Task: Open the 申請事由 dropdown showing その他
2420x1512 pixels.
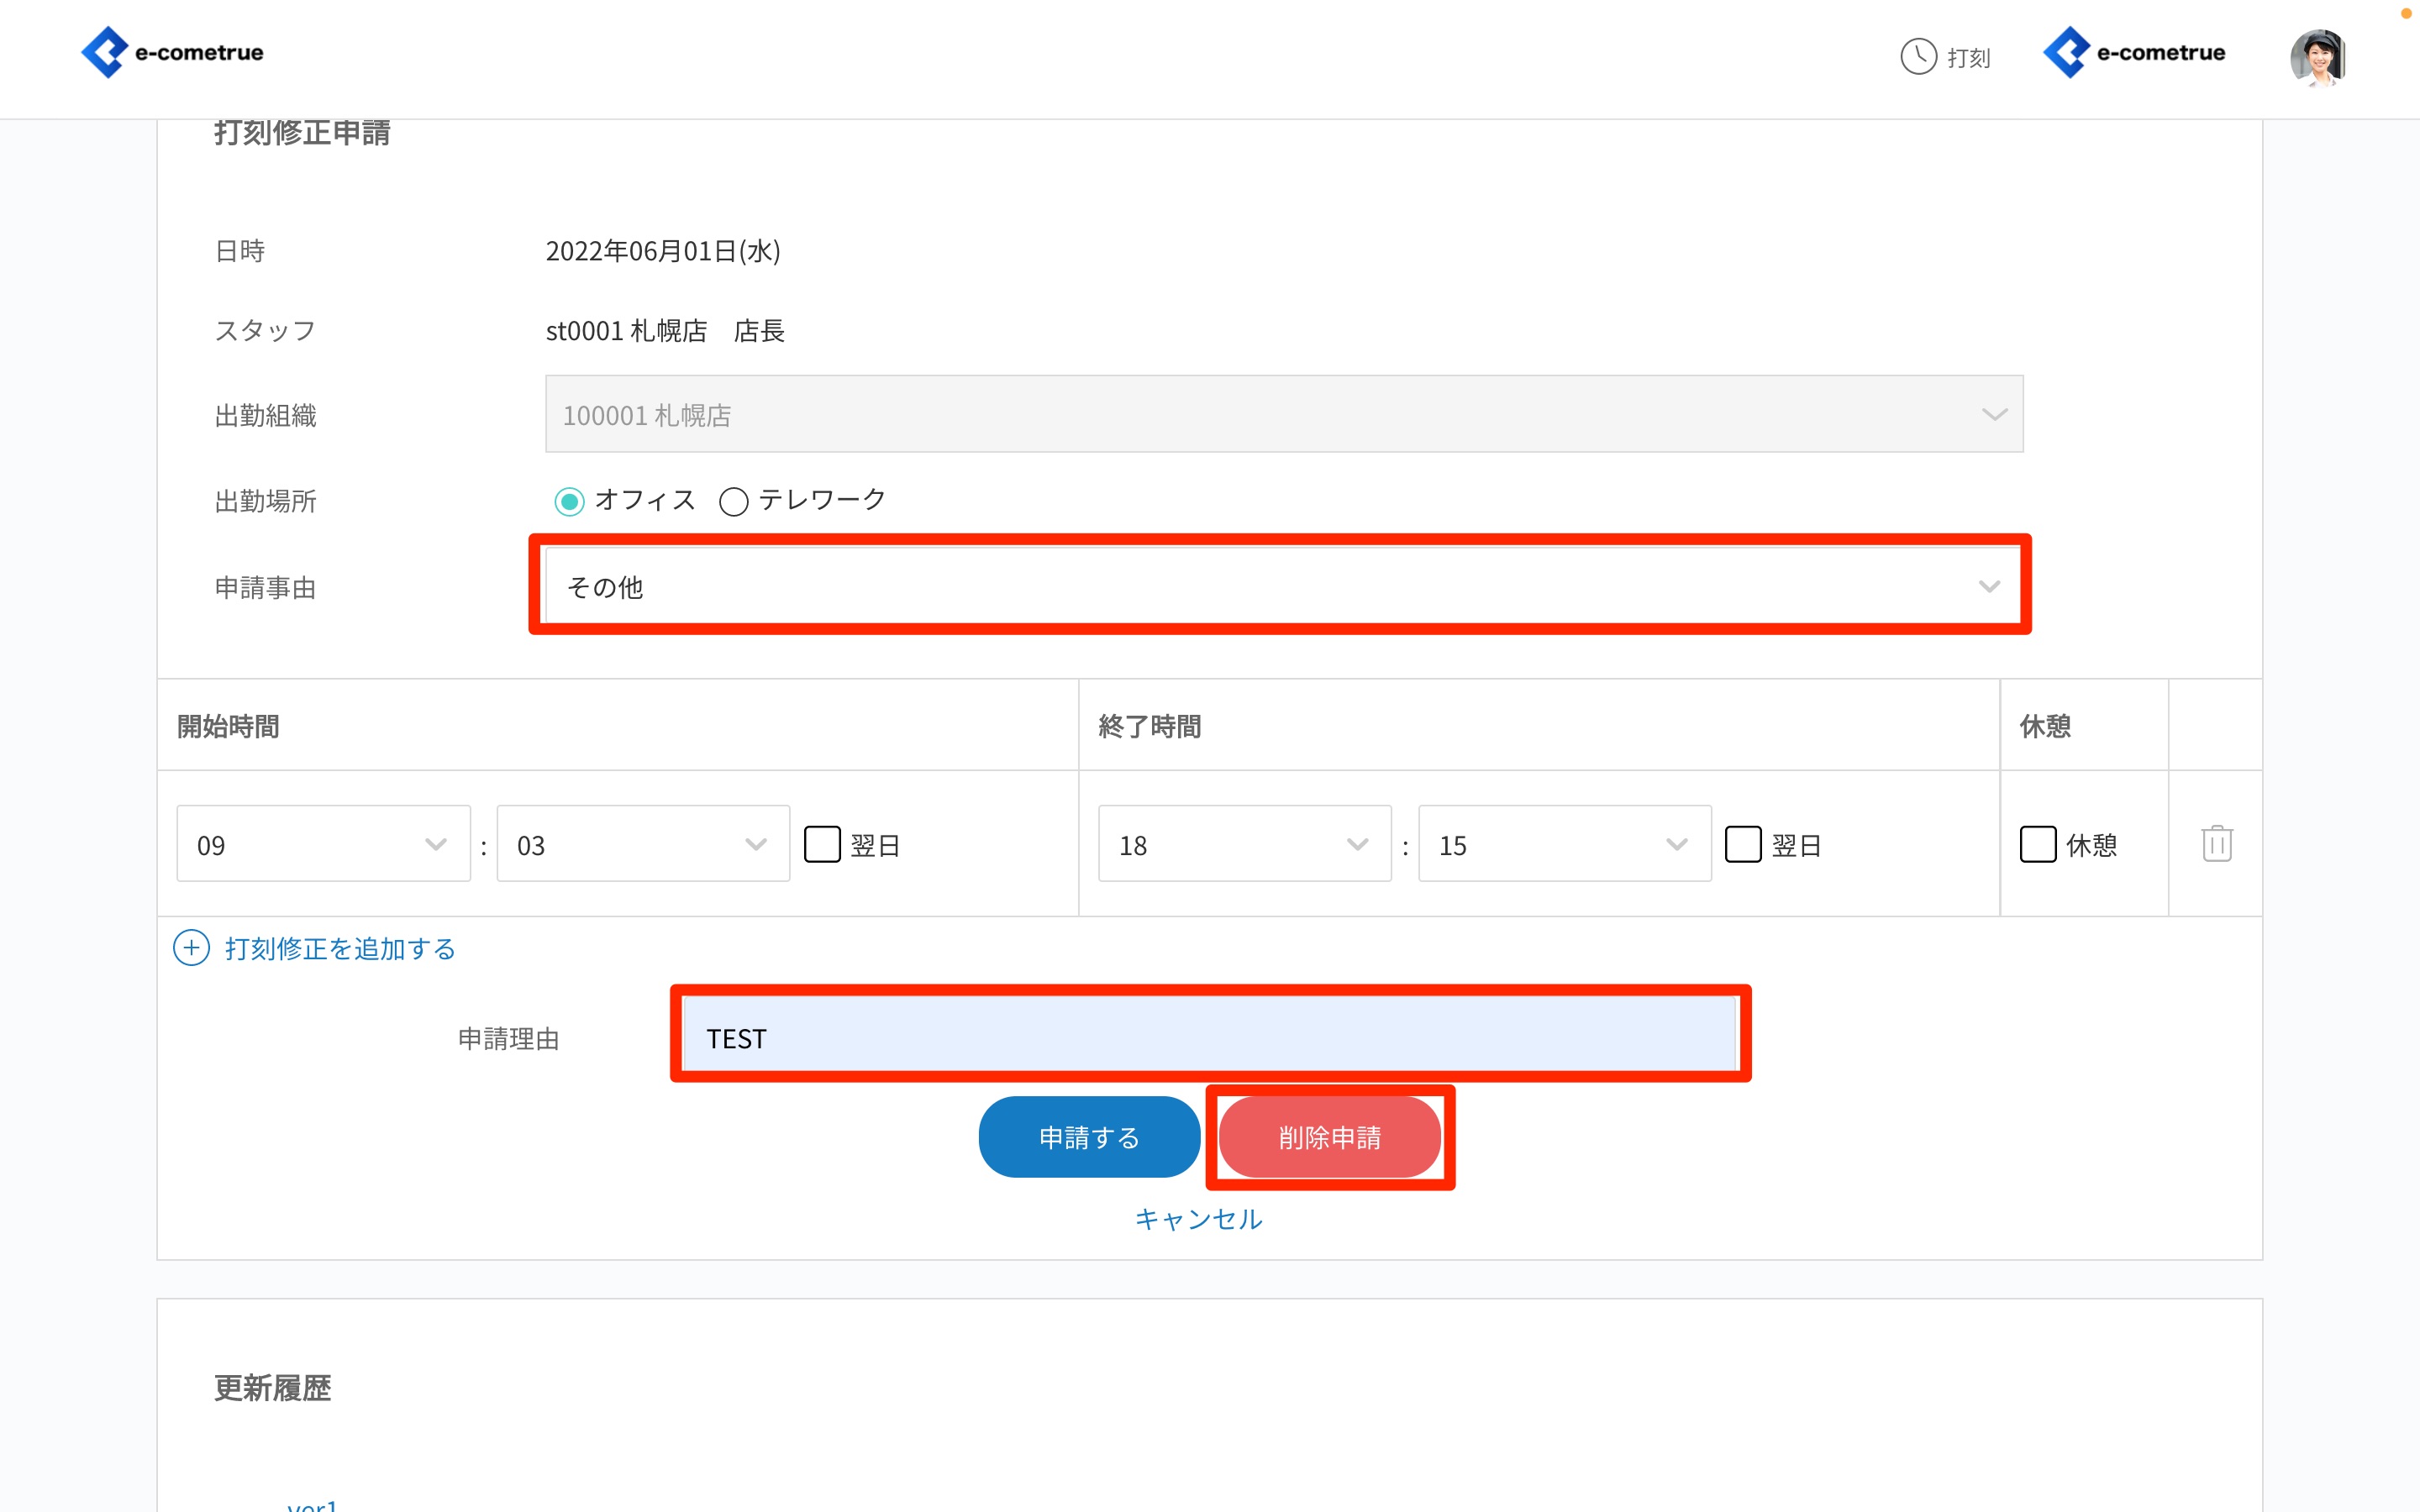Action: (x=1280, y=586)
